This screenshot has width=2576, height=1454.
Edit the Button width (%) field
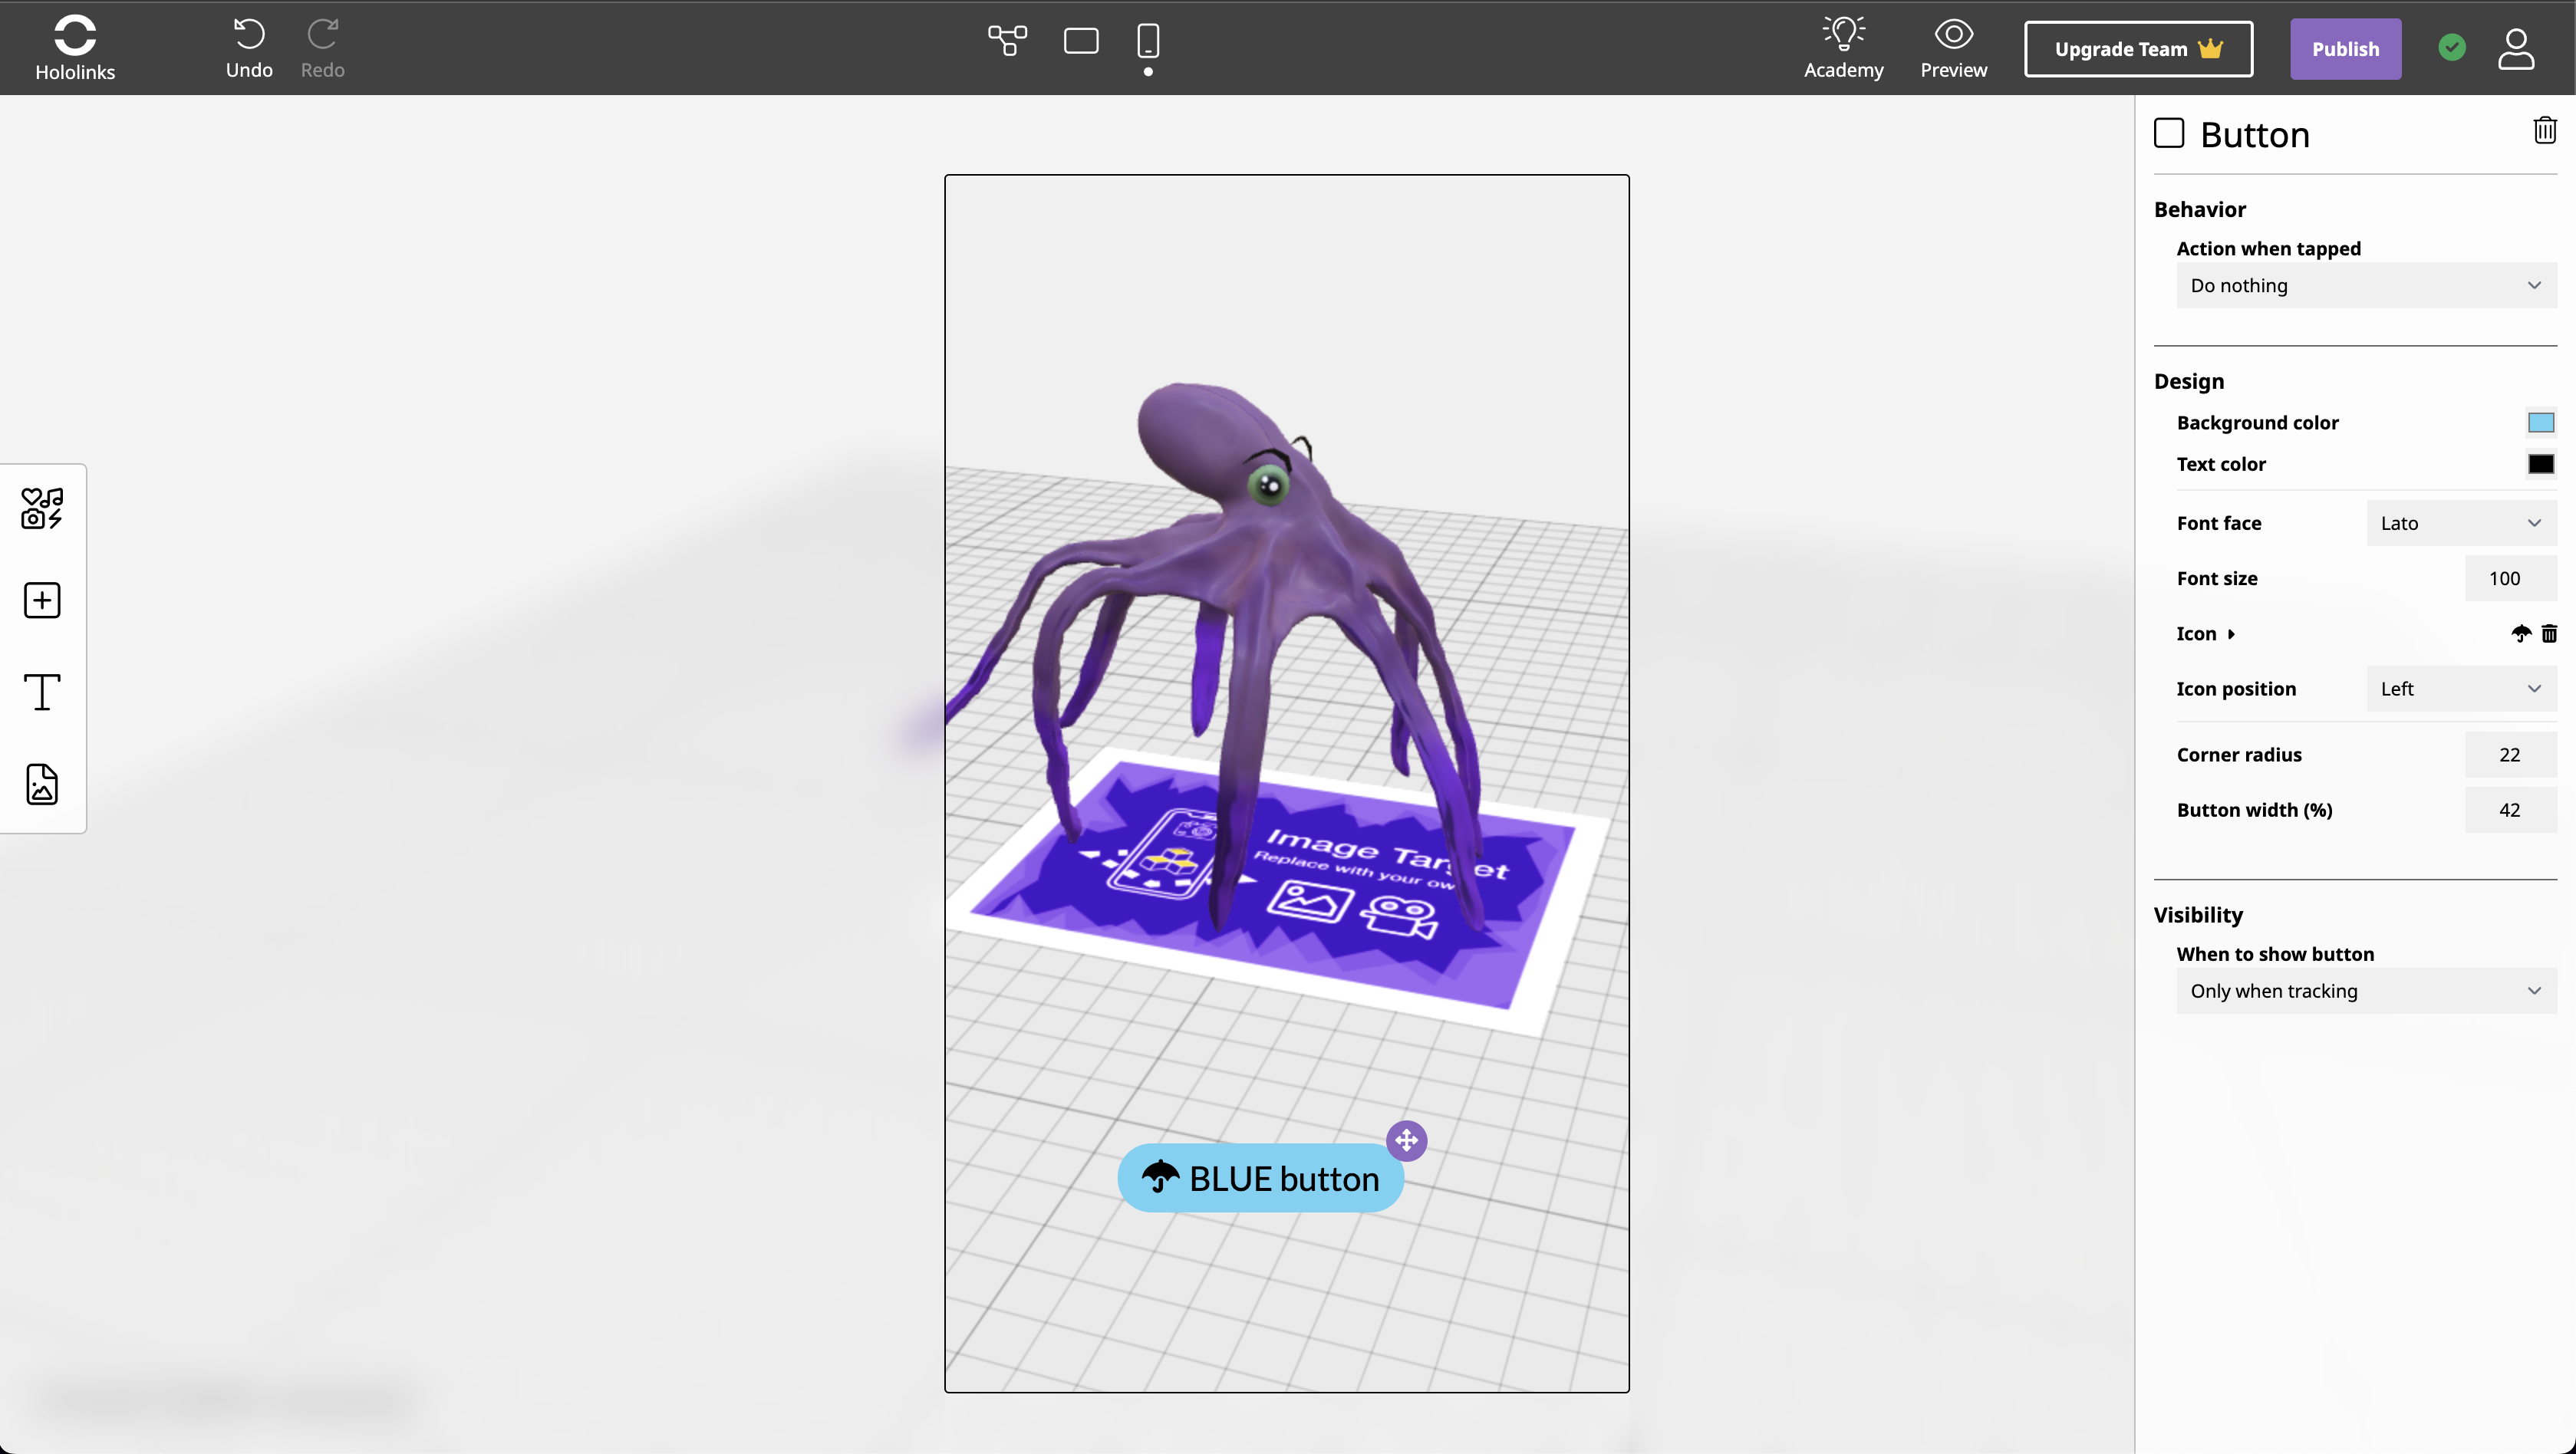[2510, 810]
